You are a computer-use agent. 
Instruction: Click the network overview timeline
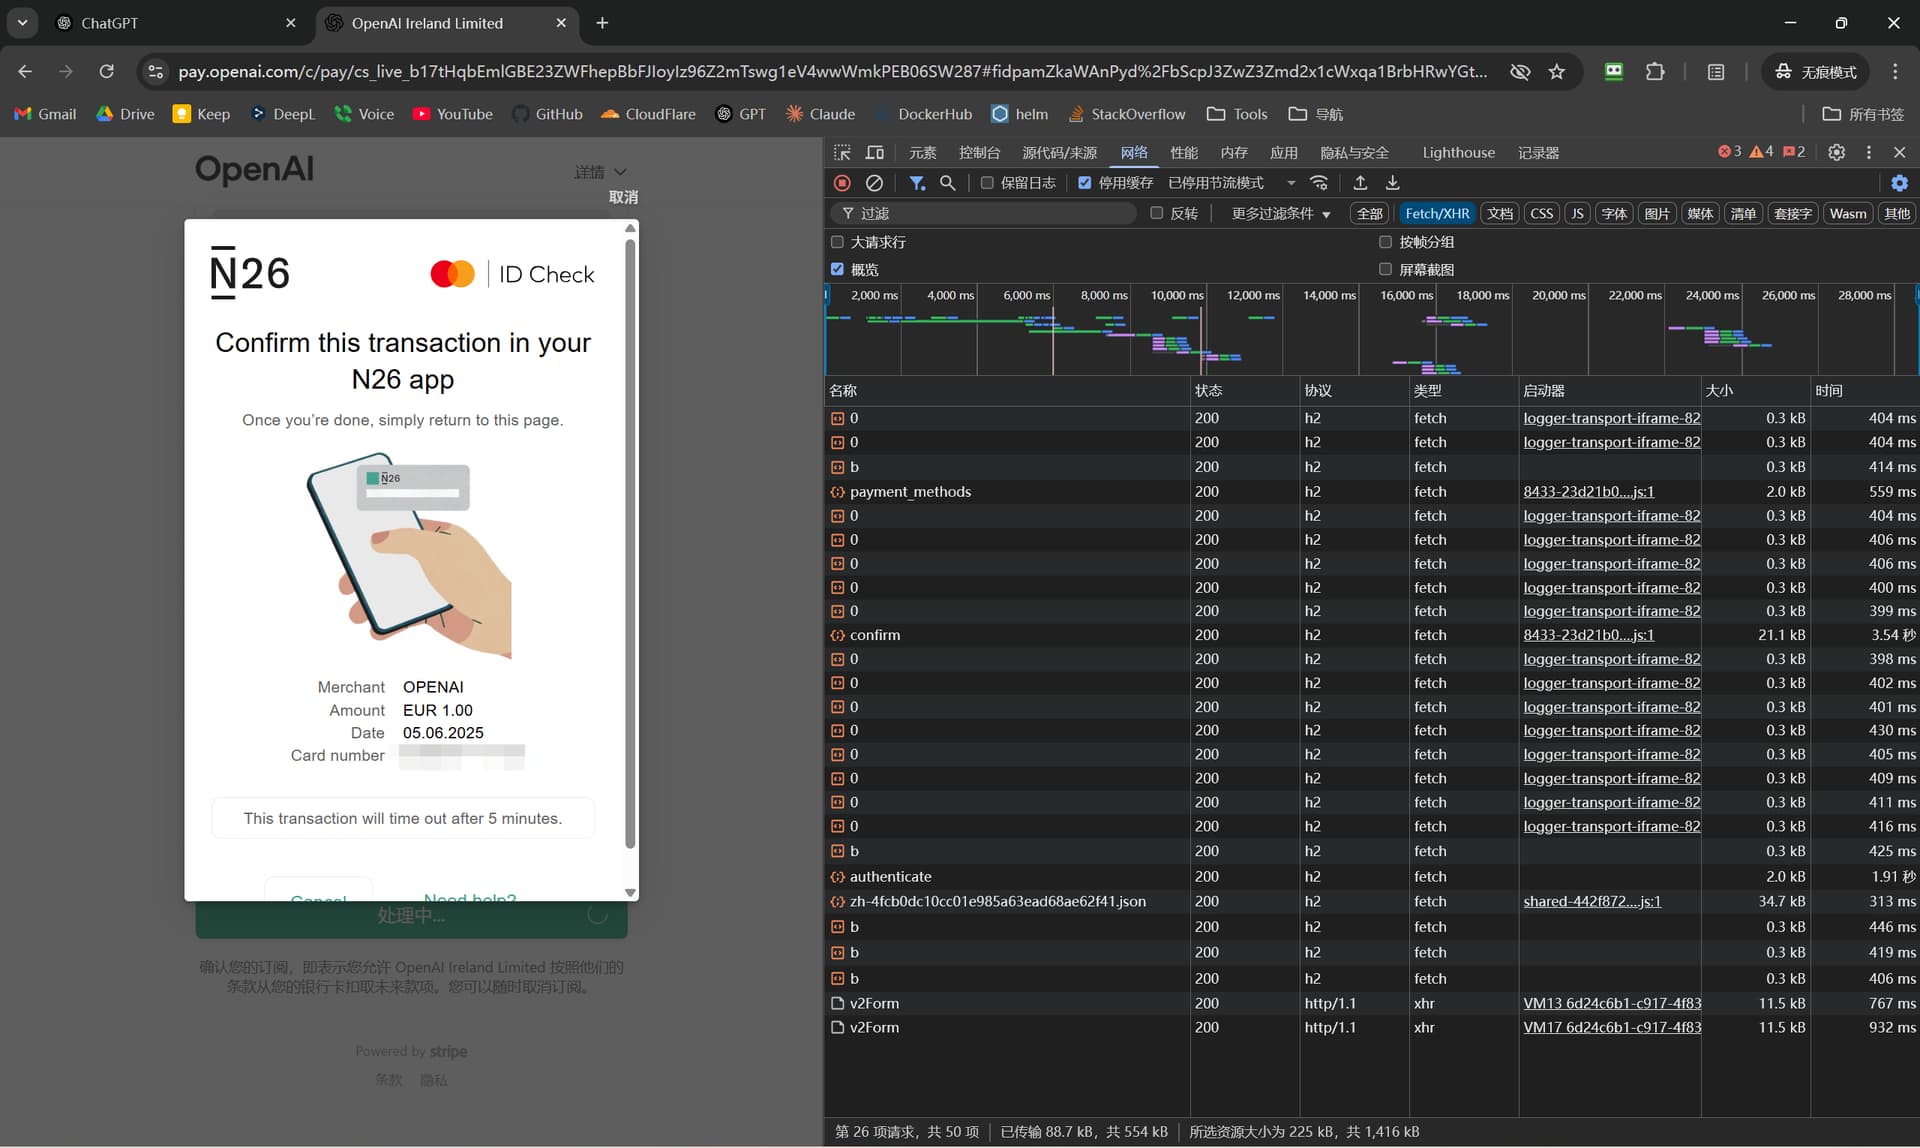tap(1370, 331)
